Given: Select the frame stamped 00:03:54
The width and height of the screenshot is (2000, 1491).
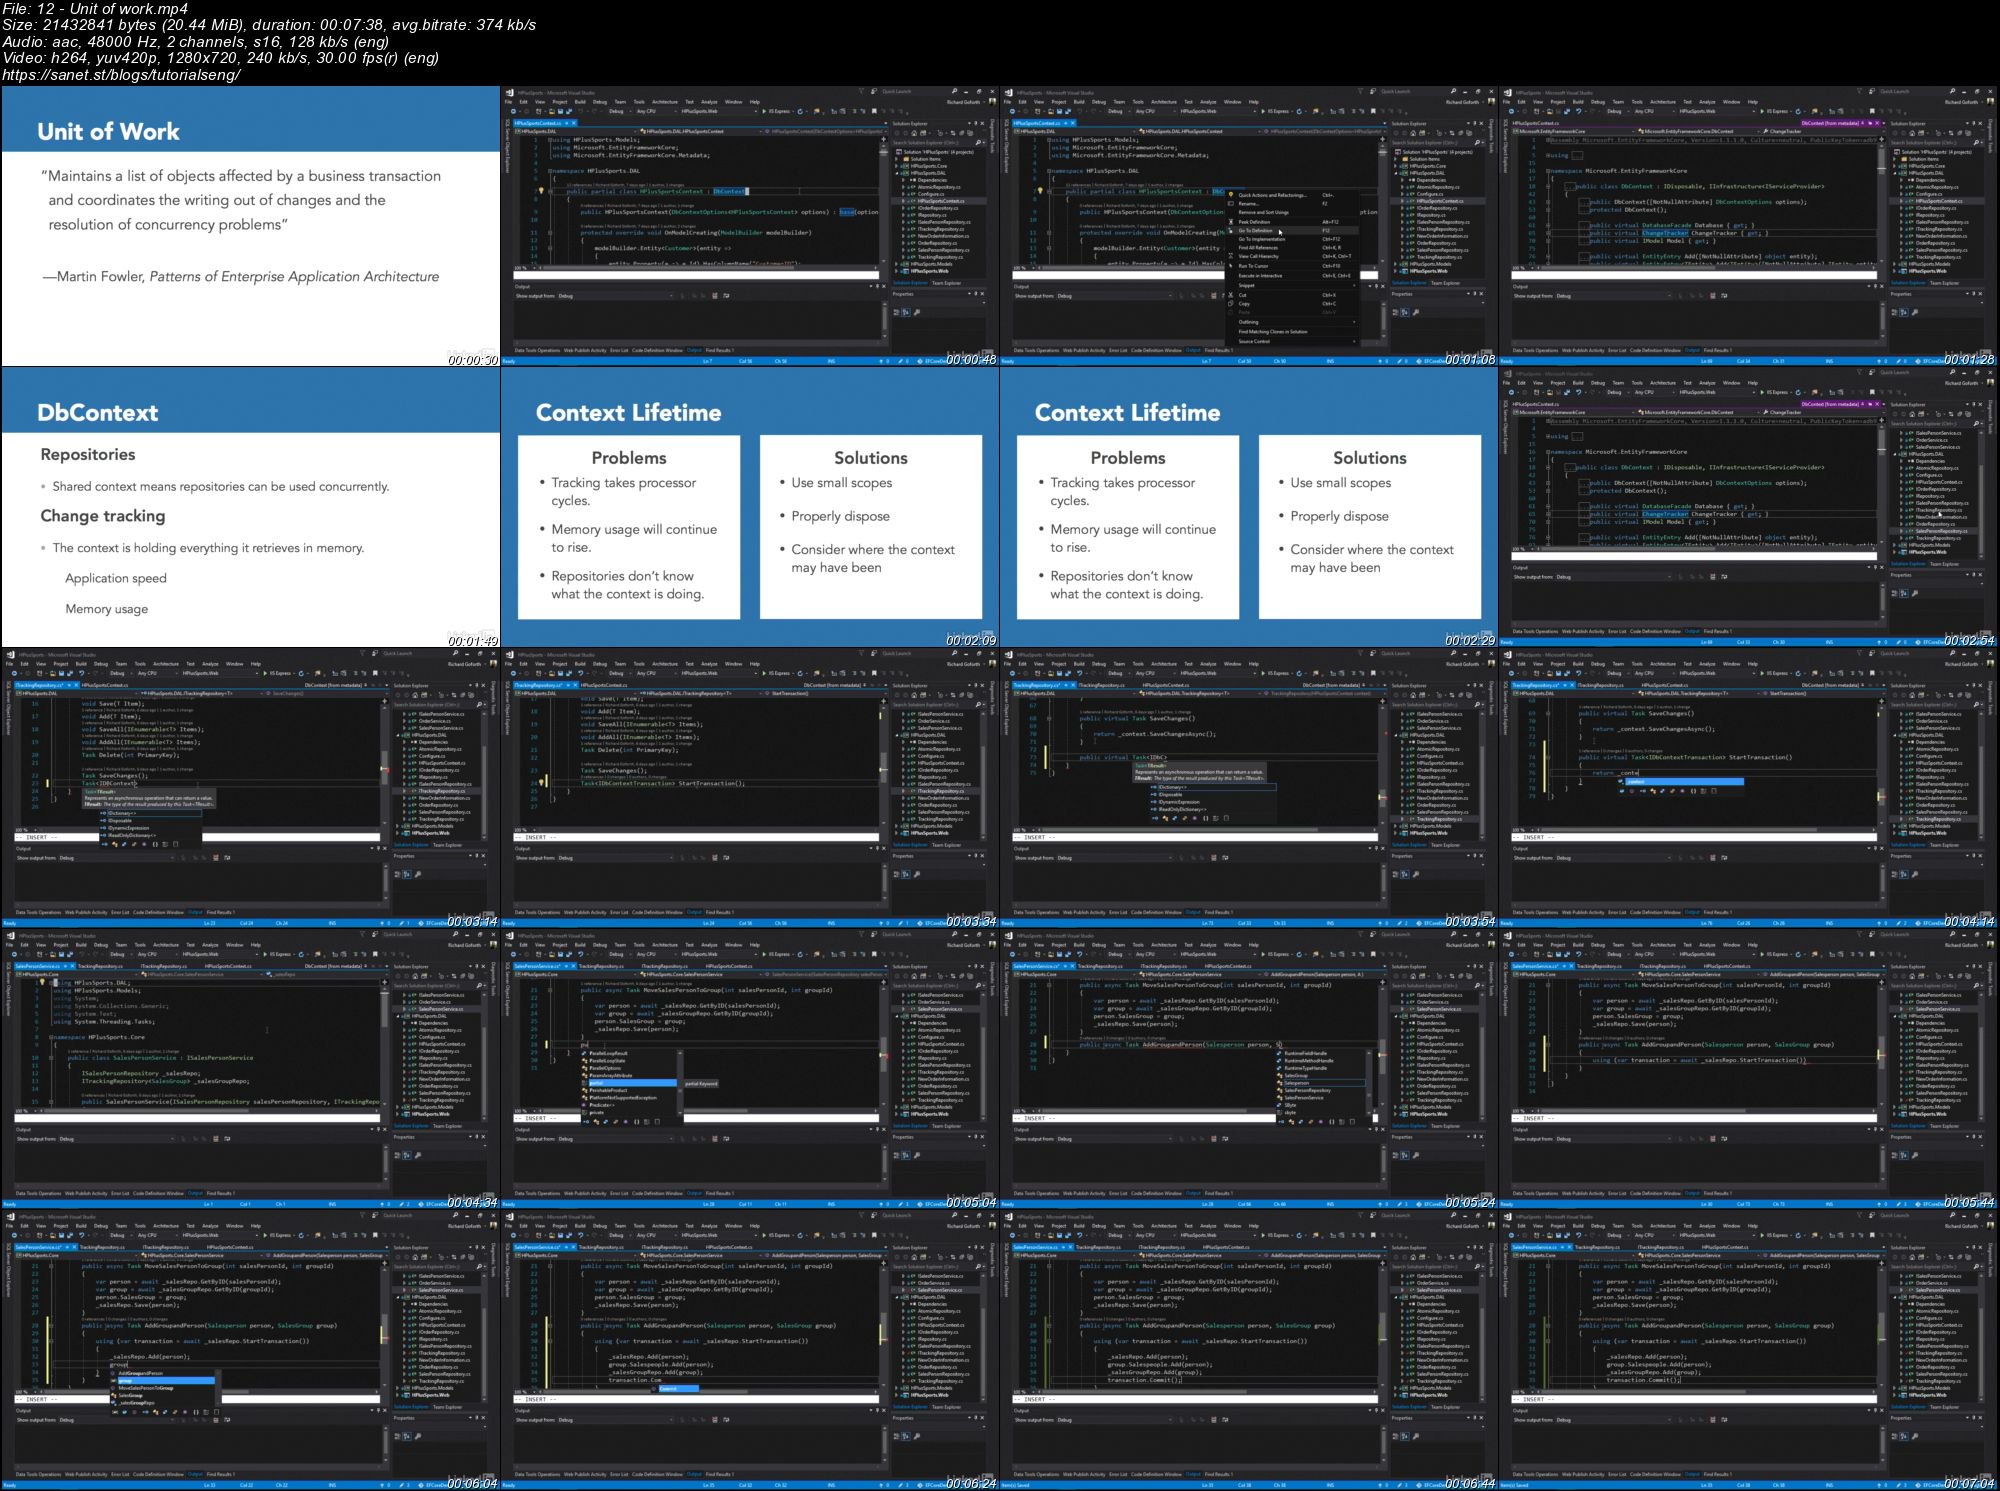Looking at the screenshot, I should tap(1248, 788).
